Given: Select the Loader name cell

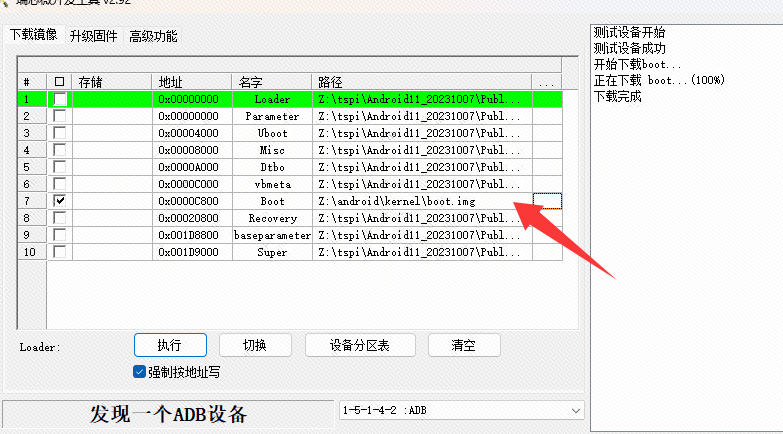Looking at the screenshot, I should pos(272,99).
